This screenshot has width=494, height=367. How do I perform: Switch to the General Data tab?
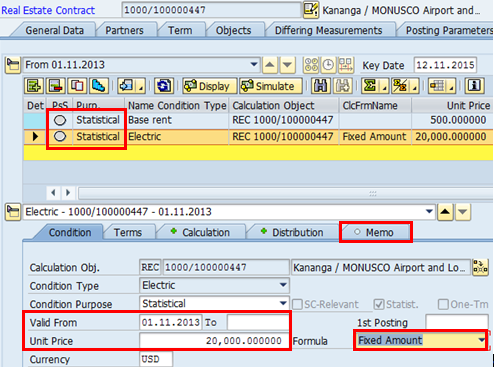pyautogui.click(x=55, y=30)
